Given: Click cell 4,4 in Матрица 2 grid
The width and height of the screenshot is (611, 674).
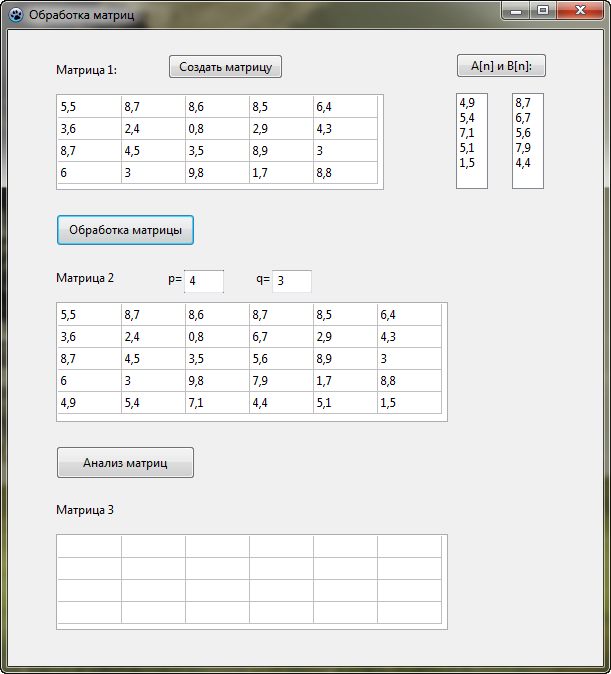Looking at the screenshot, I should point(282,402).
